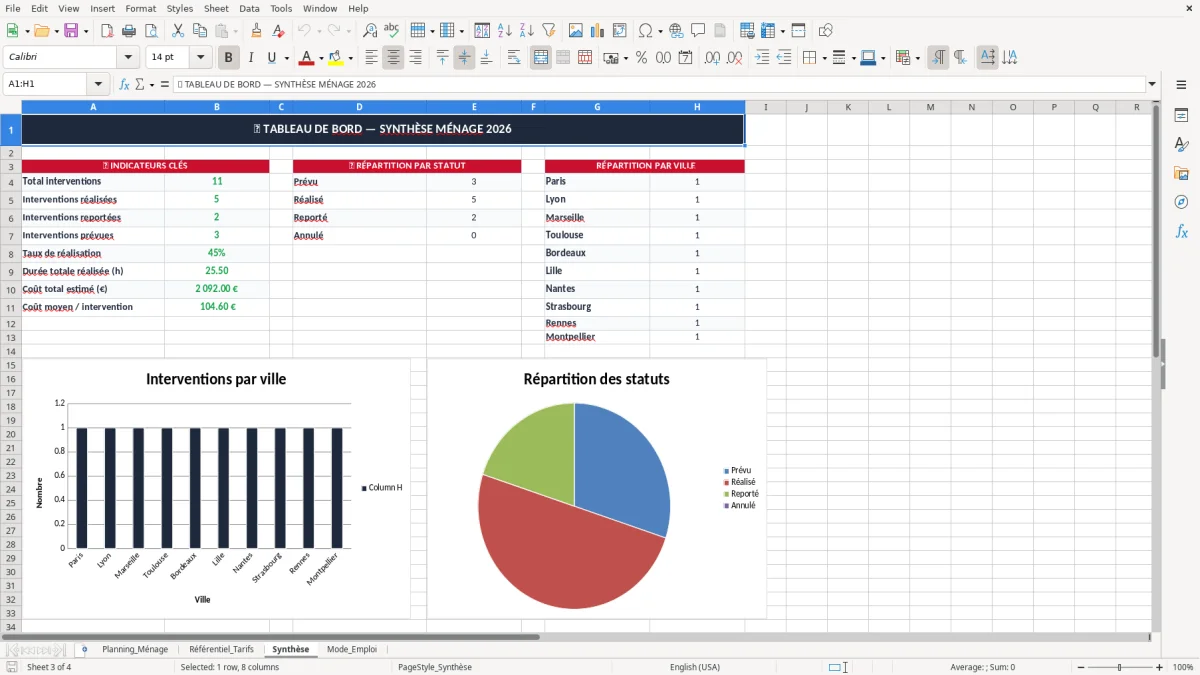Click the formula input line
The image size is (1200, 675).
[658, 84]
